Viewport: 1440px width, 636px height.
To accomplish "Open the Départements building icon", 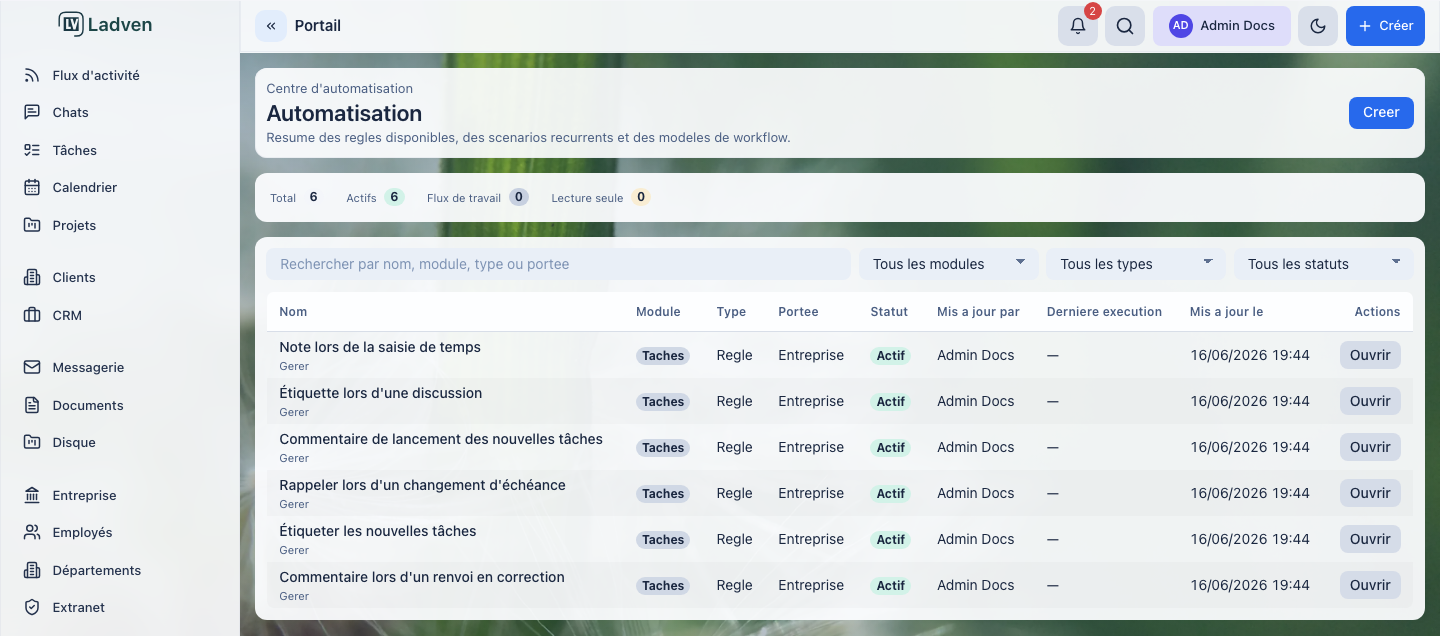I will 32,570.
